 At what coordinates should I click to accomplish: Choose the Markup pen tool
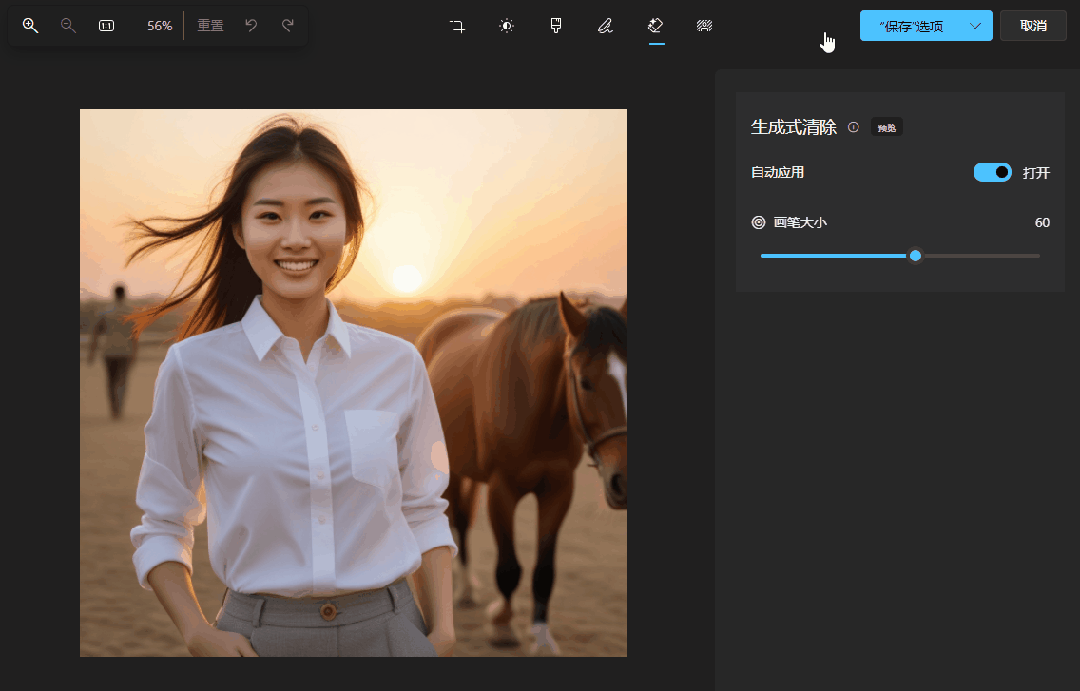605,26
